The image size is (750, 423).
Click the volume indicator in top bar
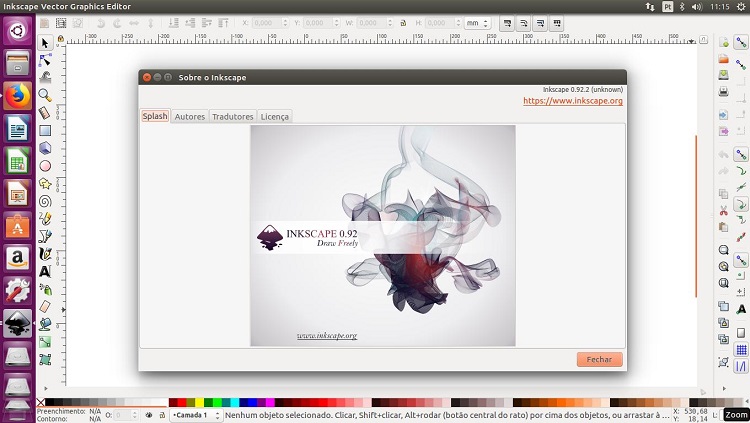tap(697, 7)
